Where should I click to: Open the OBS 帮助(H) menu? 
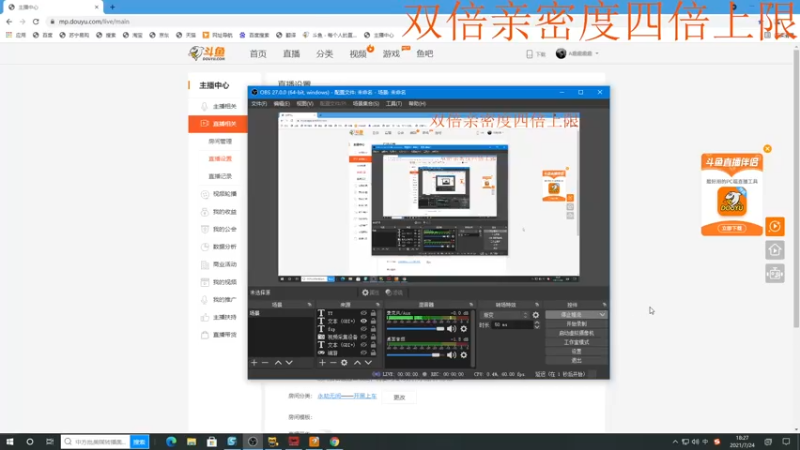(x=417, y=104)
